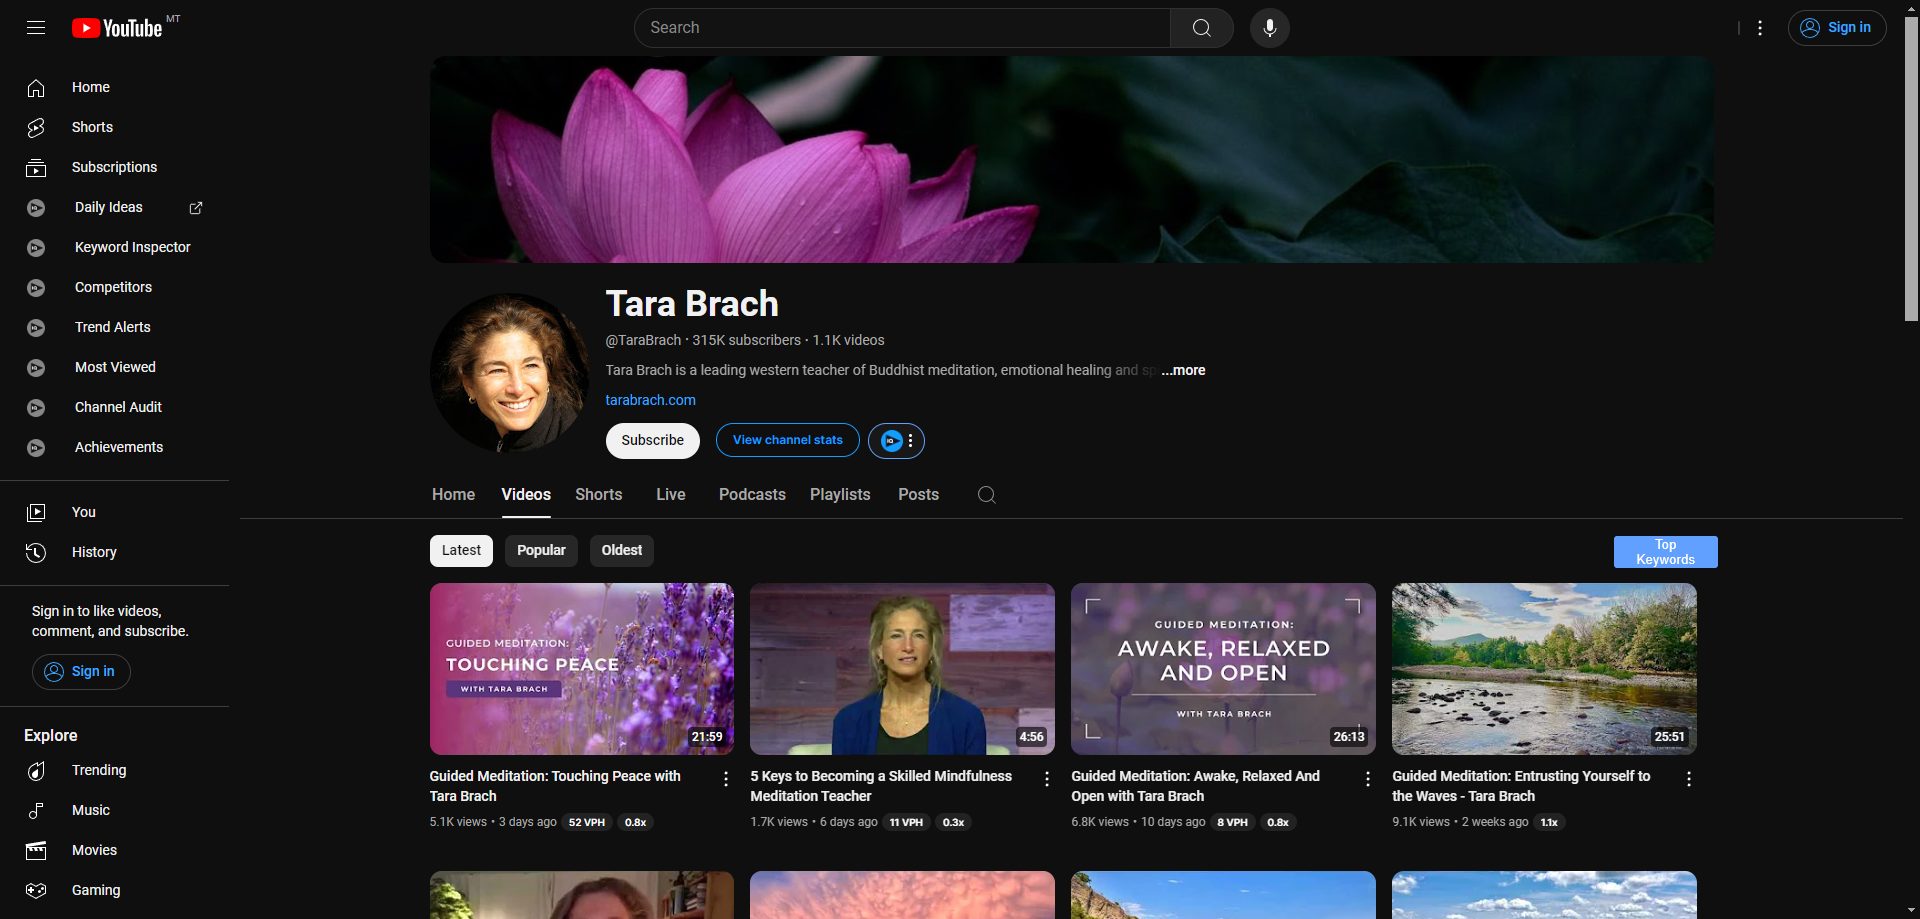
Task: Click the Gaming controller icon
Action: tap(36, 891)
